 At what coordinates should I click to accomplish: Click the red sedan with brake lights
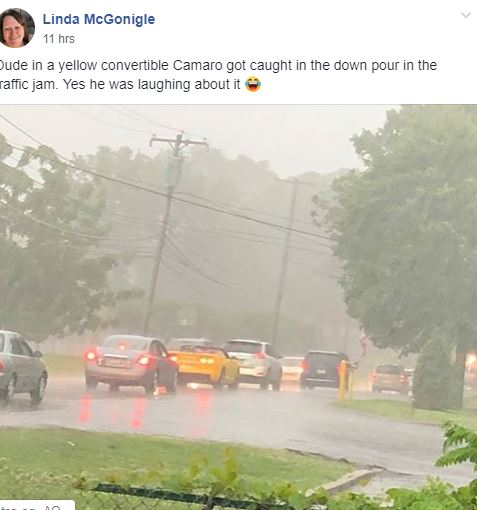tap(131, 363)
